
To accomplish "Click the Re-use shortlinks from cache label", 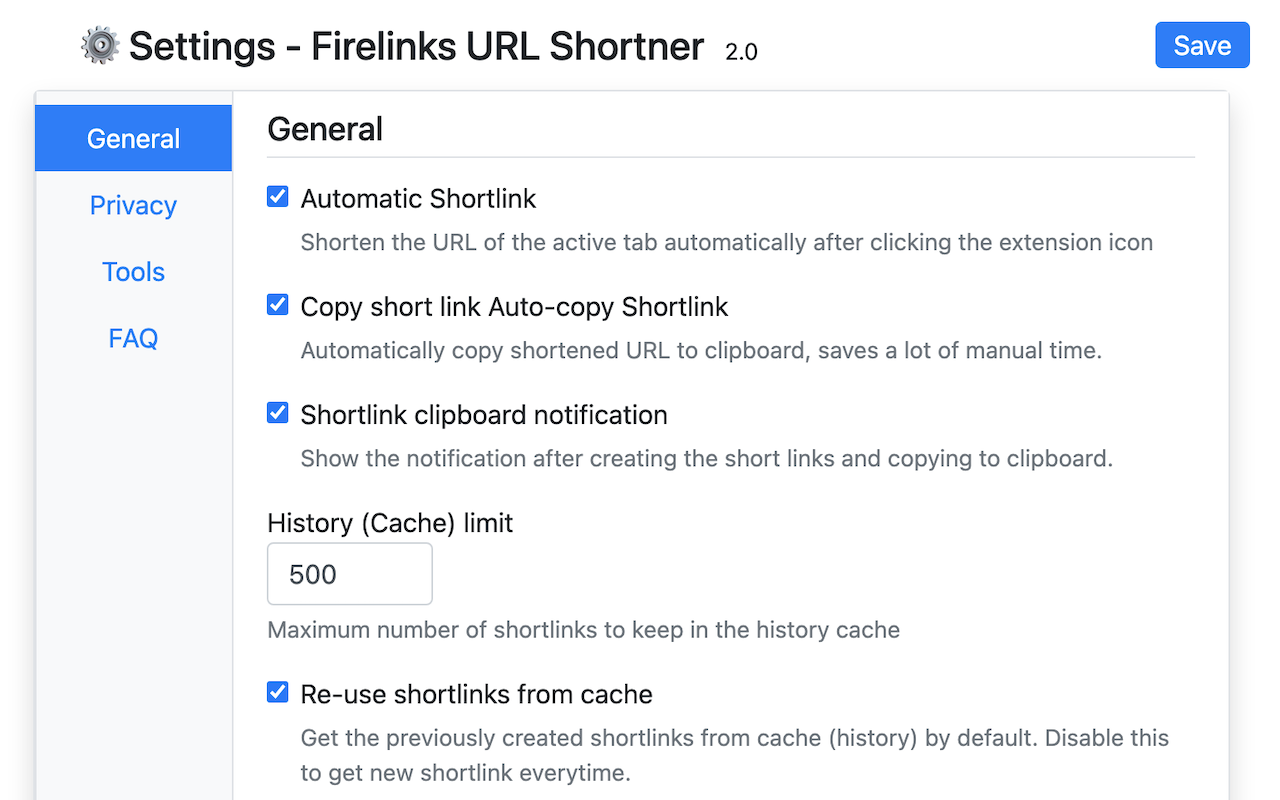I will (476, 694).
